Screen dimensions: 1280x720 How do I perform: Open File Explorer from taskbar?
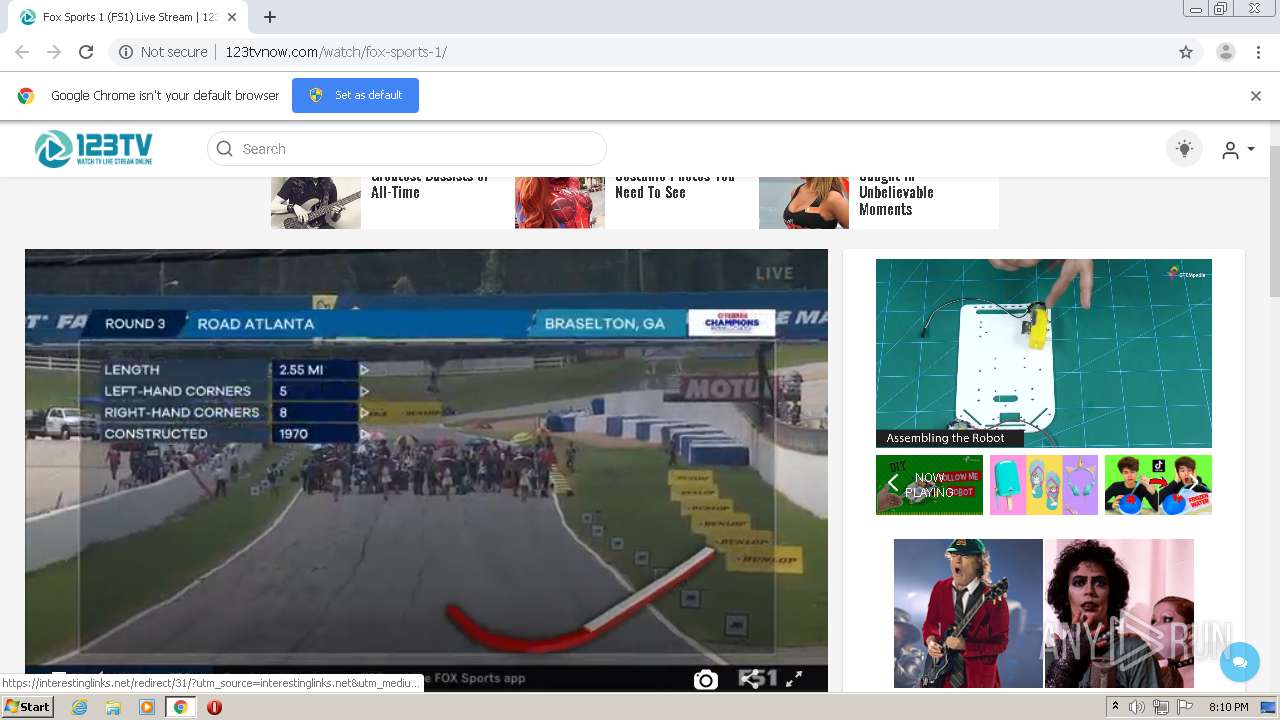pyautogui.click(x=113, y=707)
